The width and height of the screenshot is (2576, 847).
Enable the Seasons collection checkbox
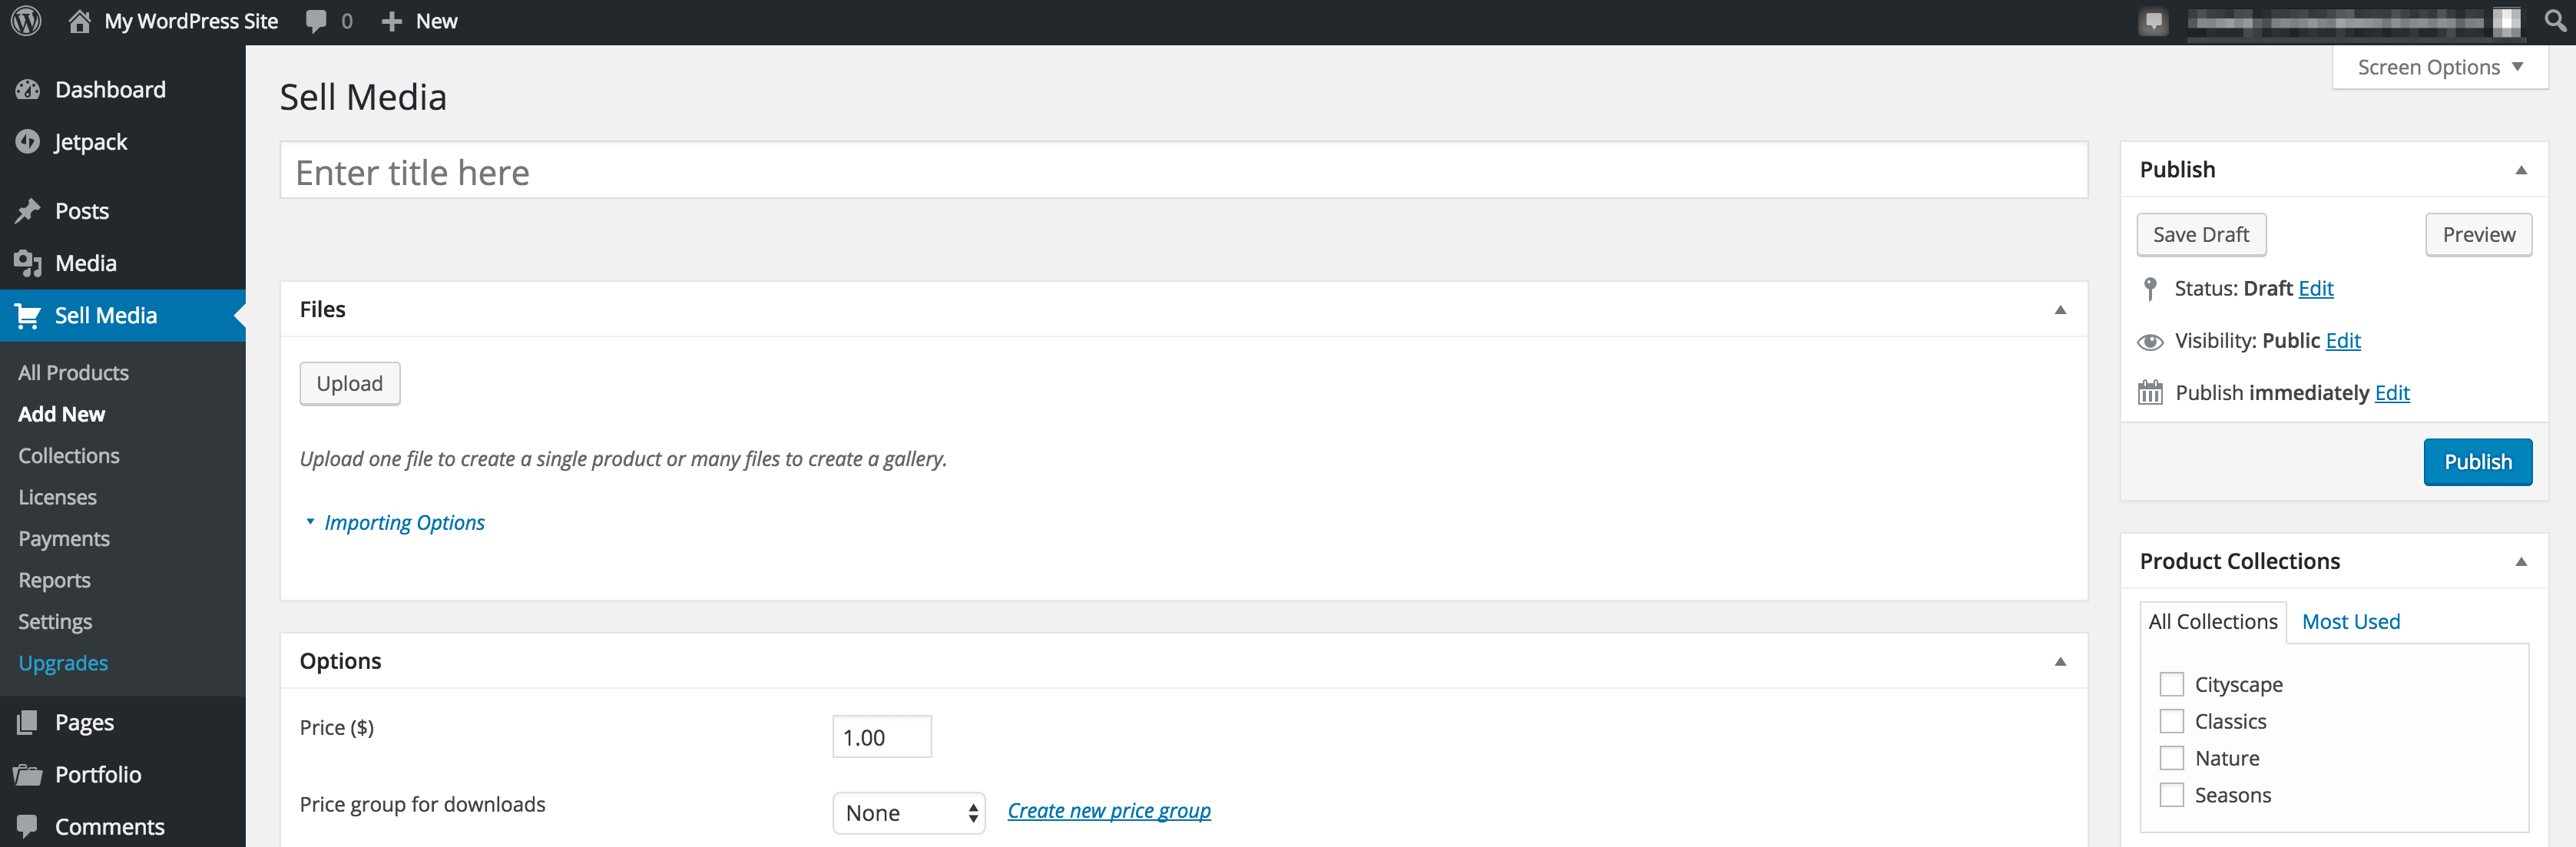click(2171, 795)
